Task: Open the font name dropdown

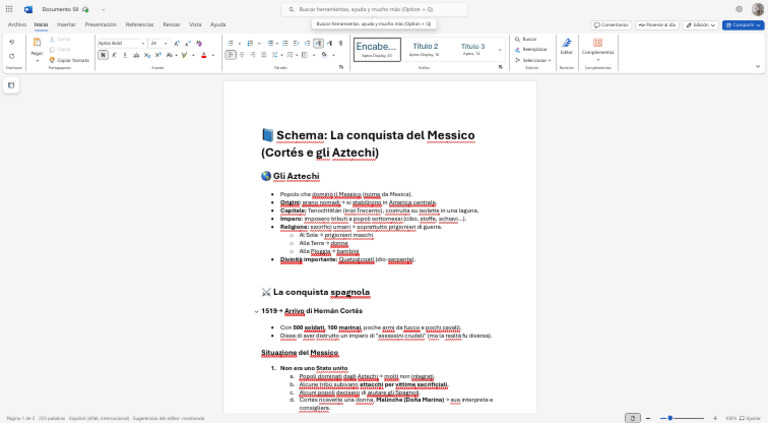Action: pyautogui.click(x=143, y=44)
